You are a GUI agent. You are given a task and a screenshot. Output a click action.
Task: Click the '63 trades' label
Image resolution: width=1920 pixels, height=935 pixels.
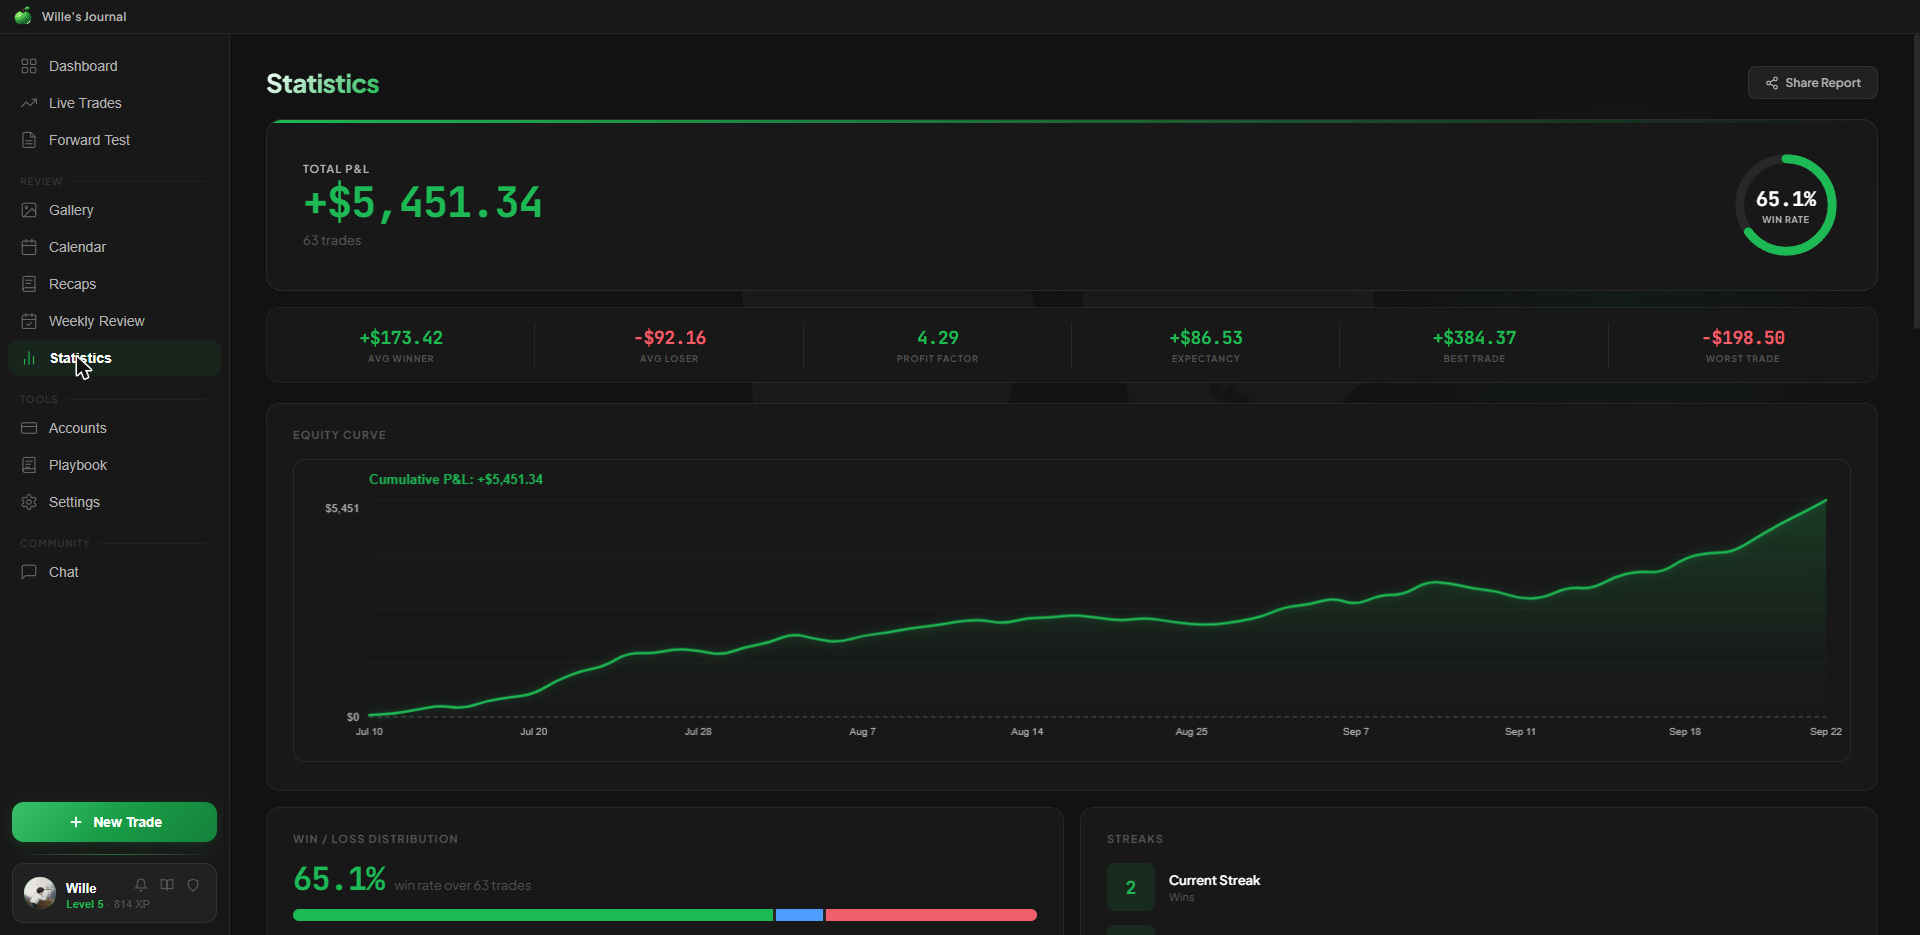point(332,241)
